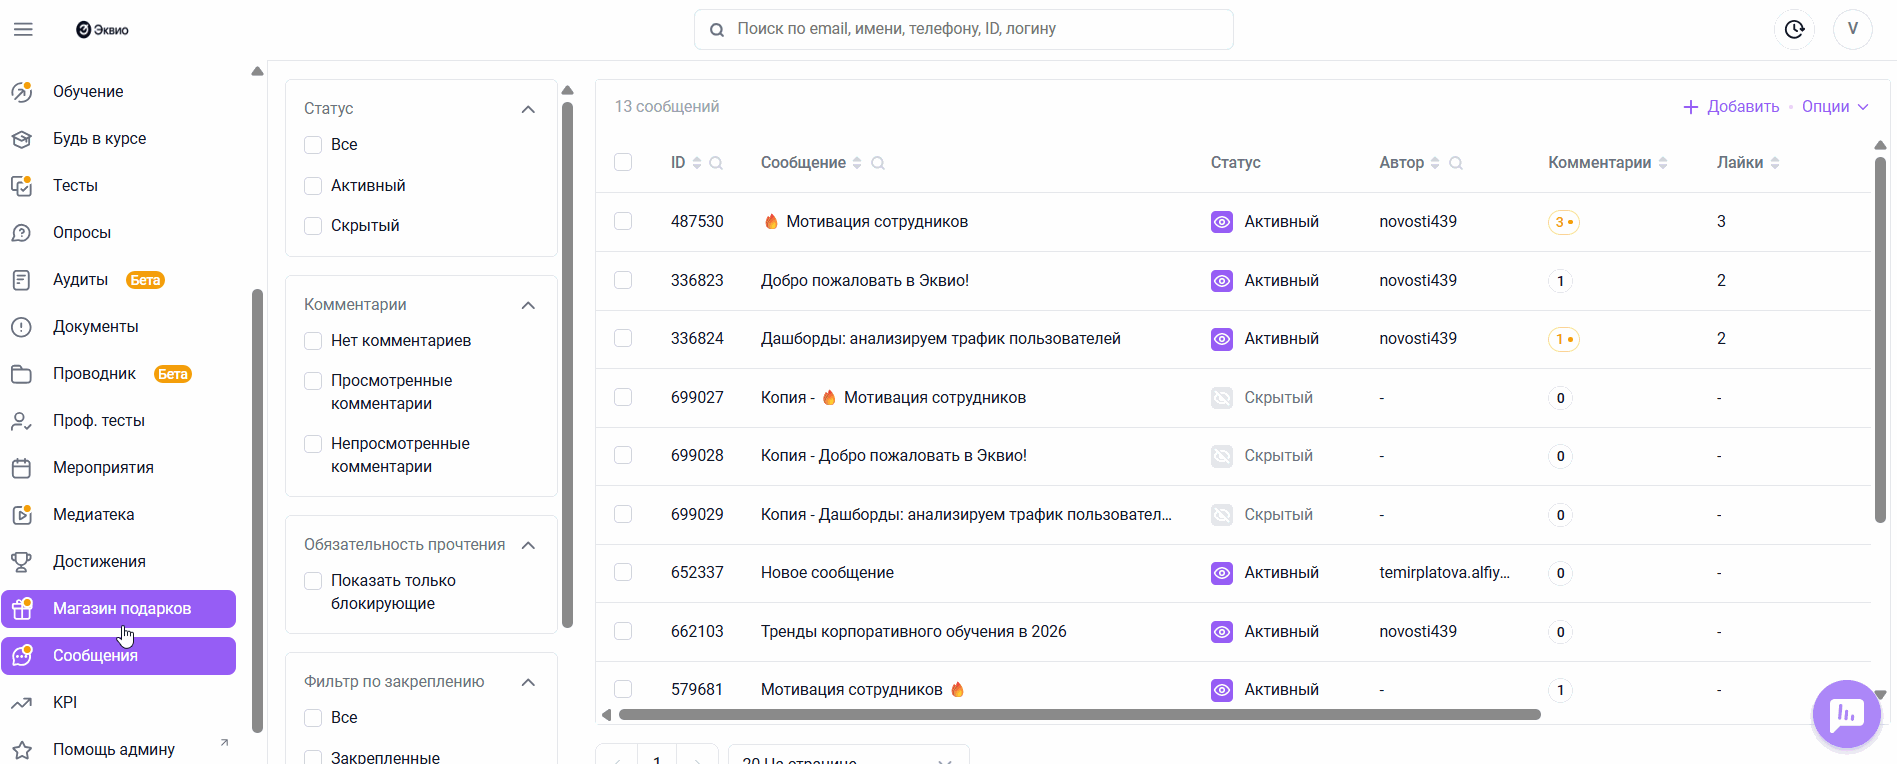The height and width of the screenshot is (764, 1897).
Task: Open Медиатека from the sidebar
Action: tap(93, 514)
